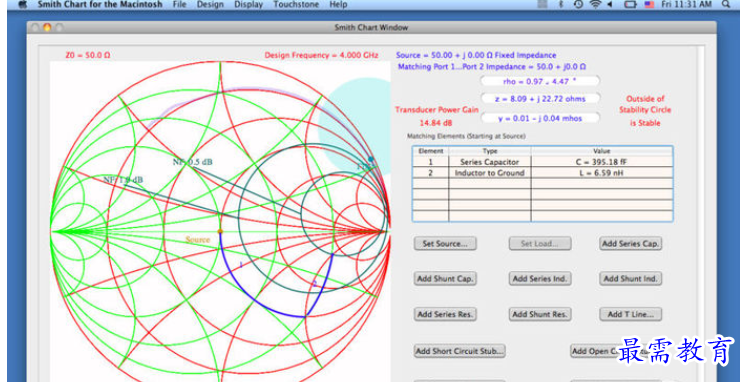Open the Time Machine menu icon
The image size is (740, 382).
tap(578, 4)
